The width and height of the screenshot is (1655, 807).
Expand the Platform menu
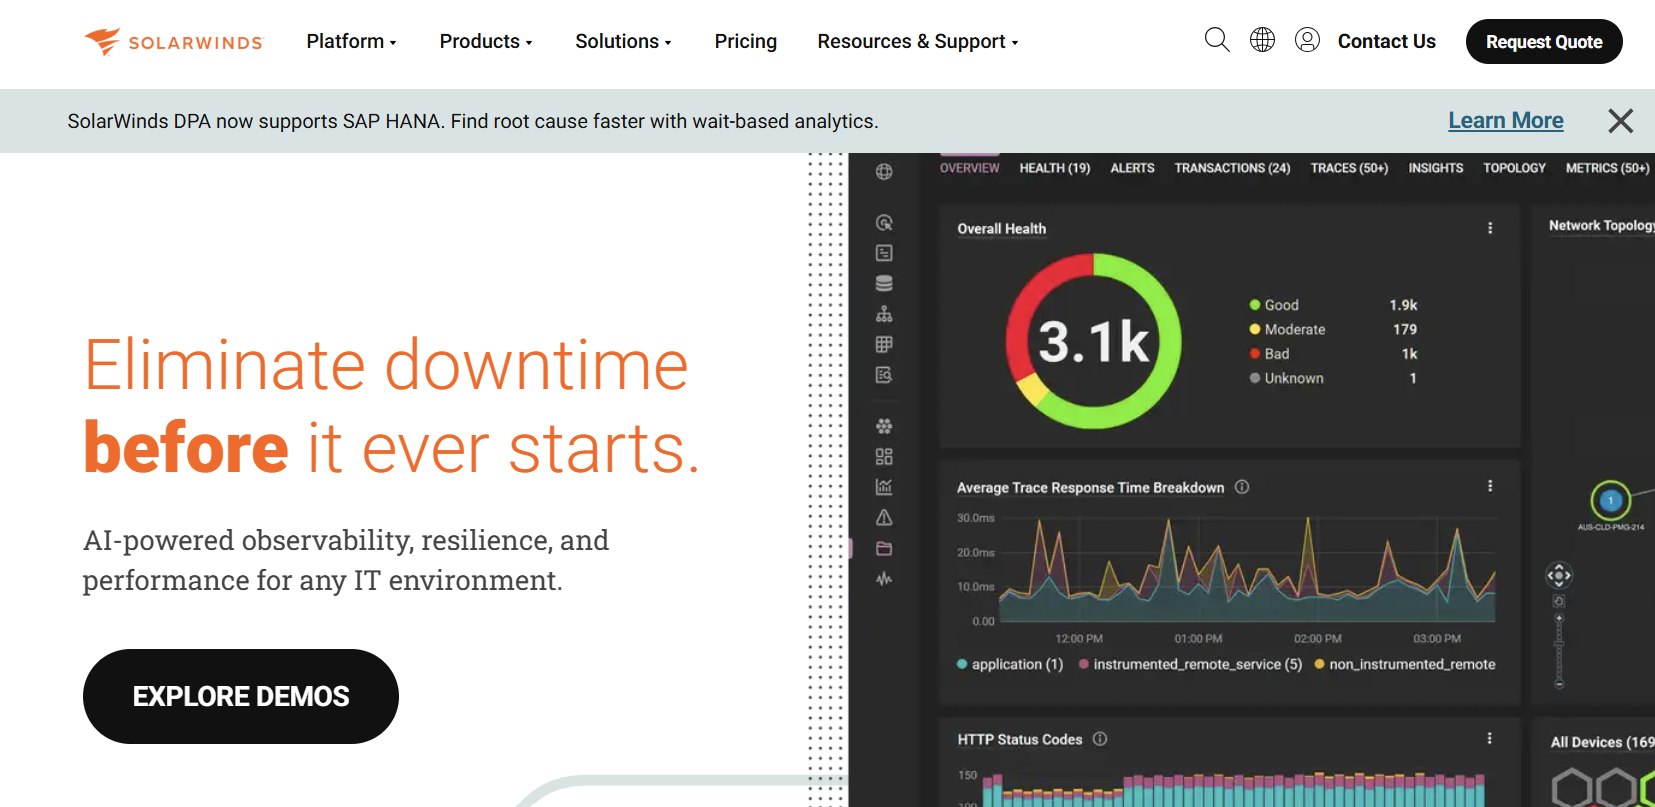[352, 41]
